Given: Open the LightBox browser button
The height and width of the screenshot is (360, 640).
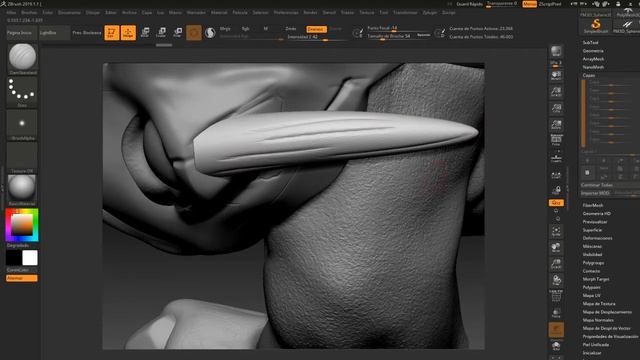Looking at the screenshot, I should pyautogui.click(x=54, y=33).
